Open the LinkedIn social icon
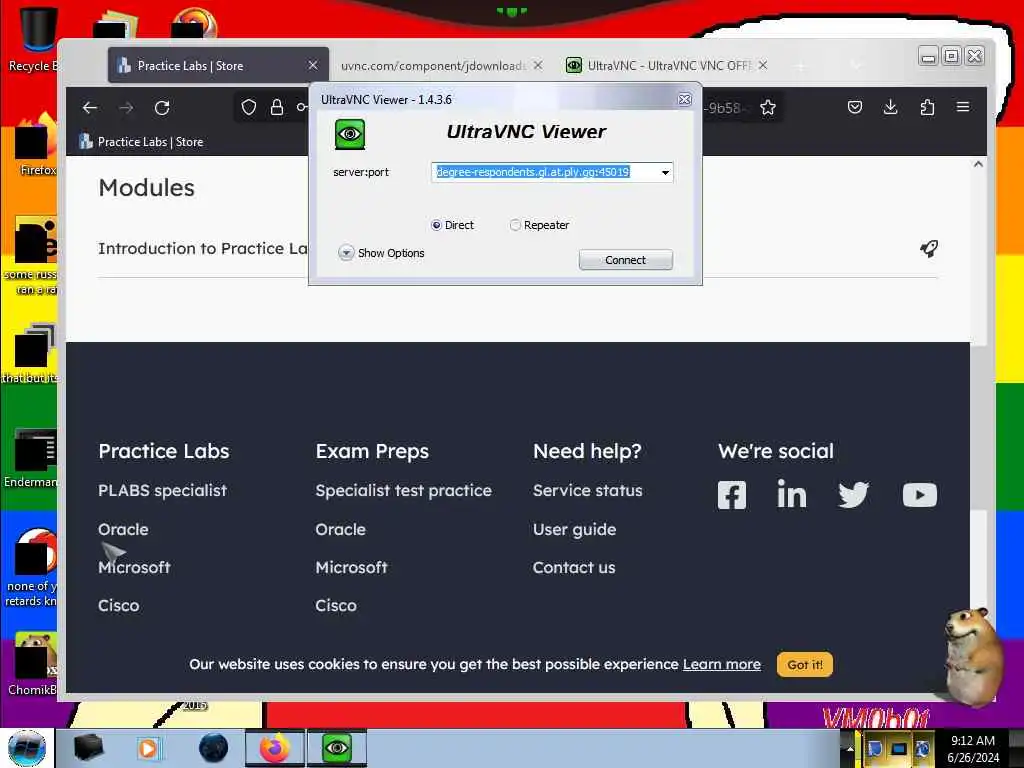Viewport: 1024px width, 768px height. (792, 494)
